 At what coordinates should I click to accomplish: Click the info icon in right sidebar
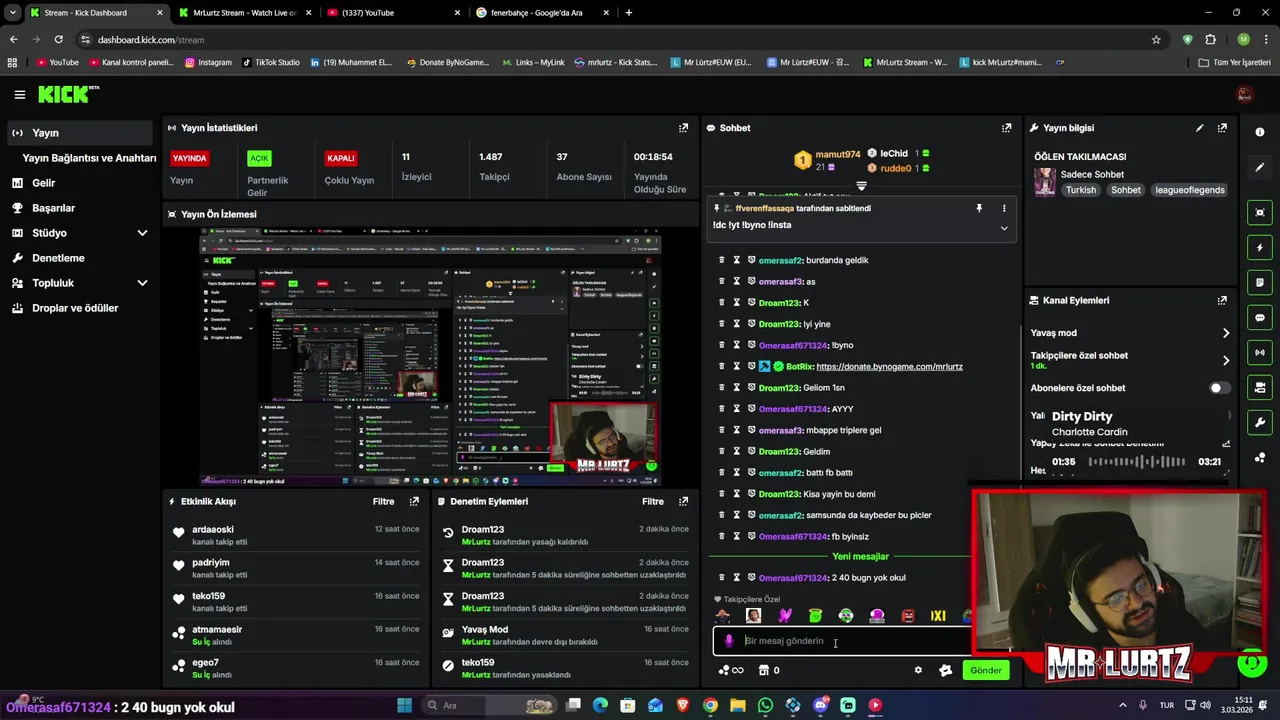1260,132
